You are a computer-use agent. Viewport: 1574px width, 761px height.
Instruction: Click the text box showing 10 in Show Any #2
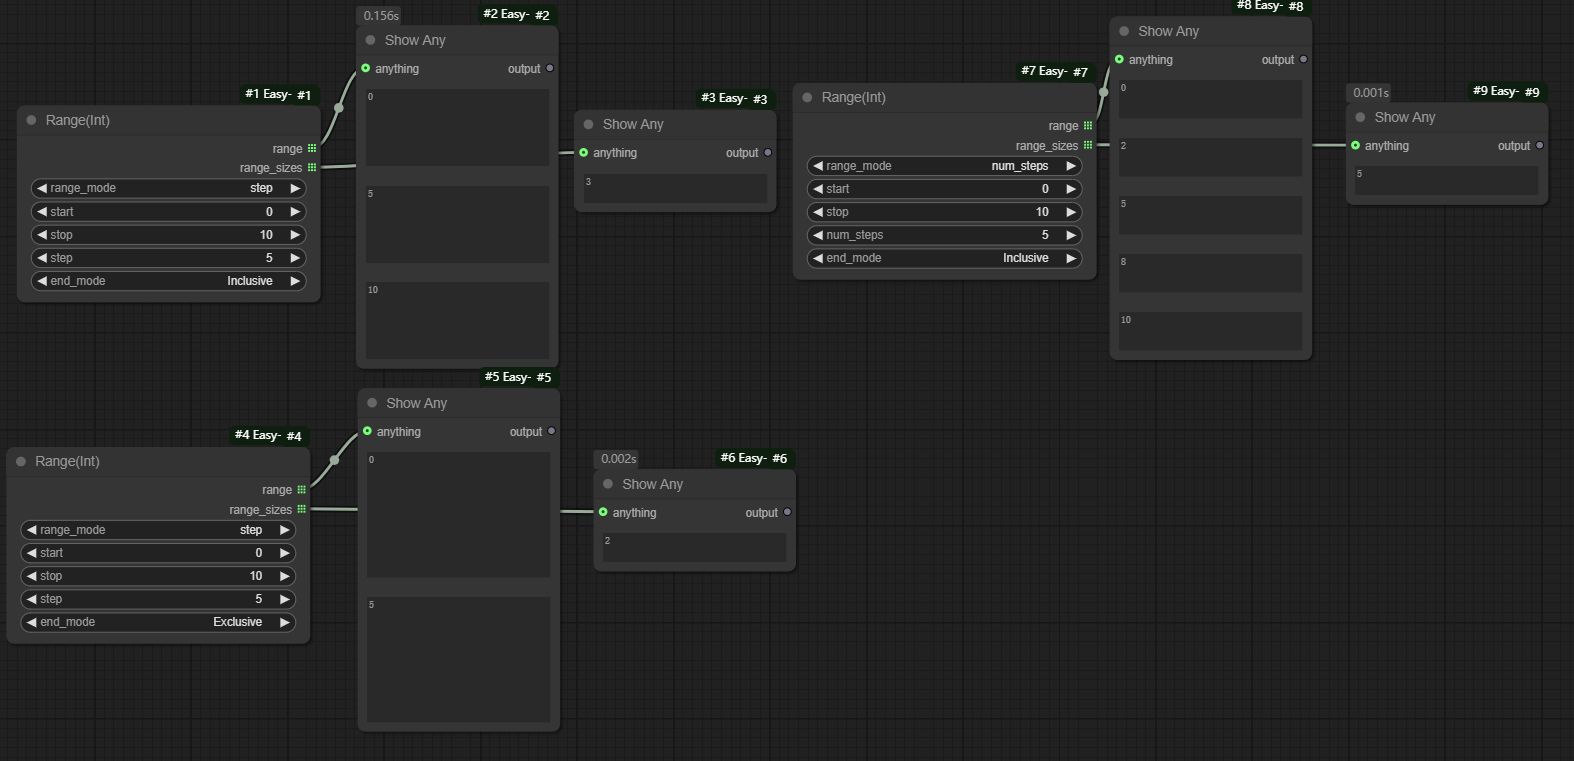pyautogui.click(x=457, y=319)
